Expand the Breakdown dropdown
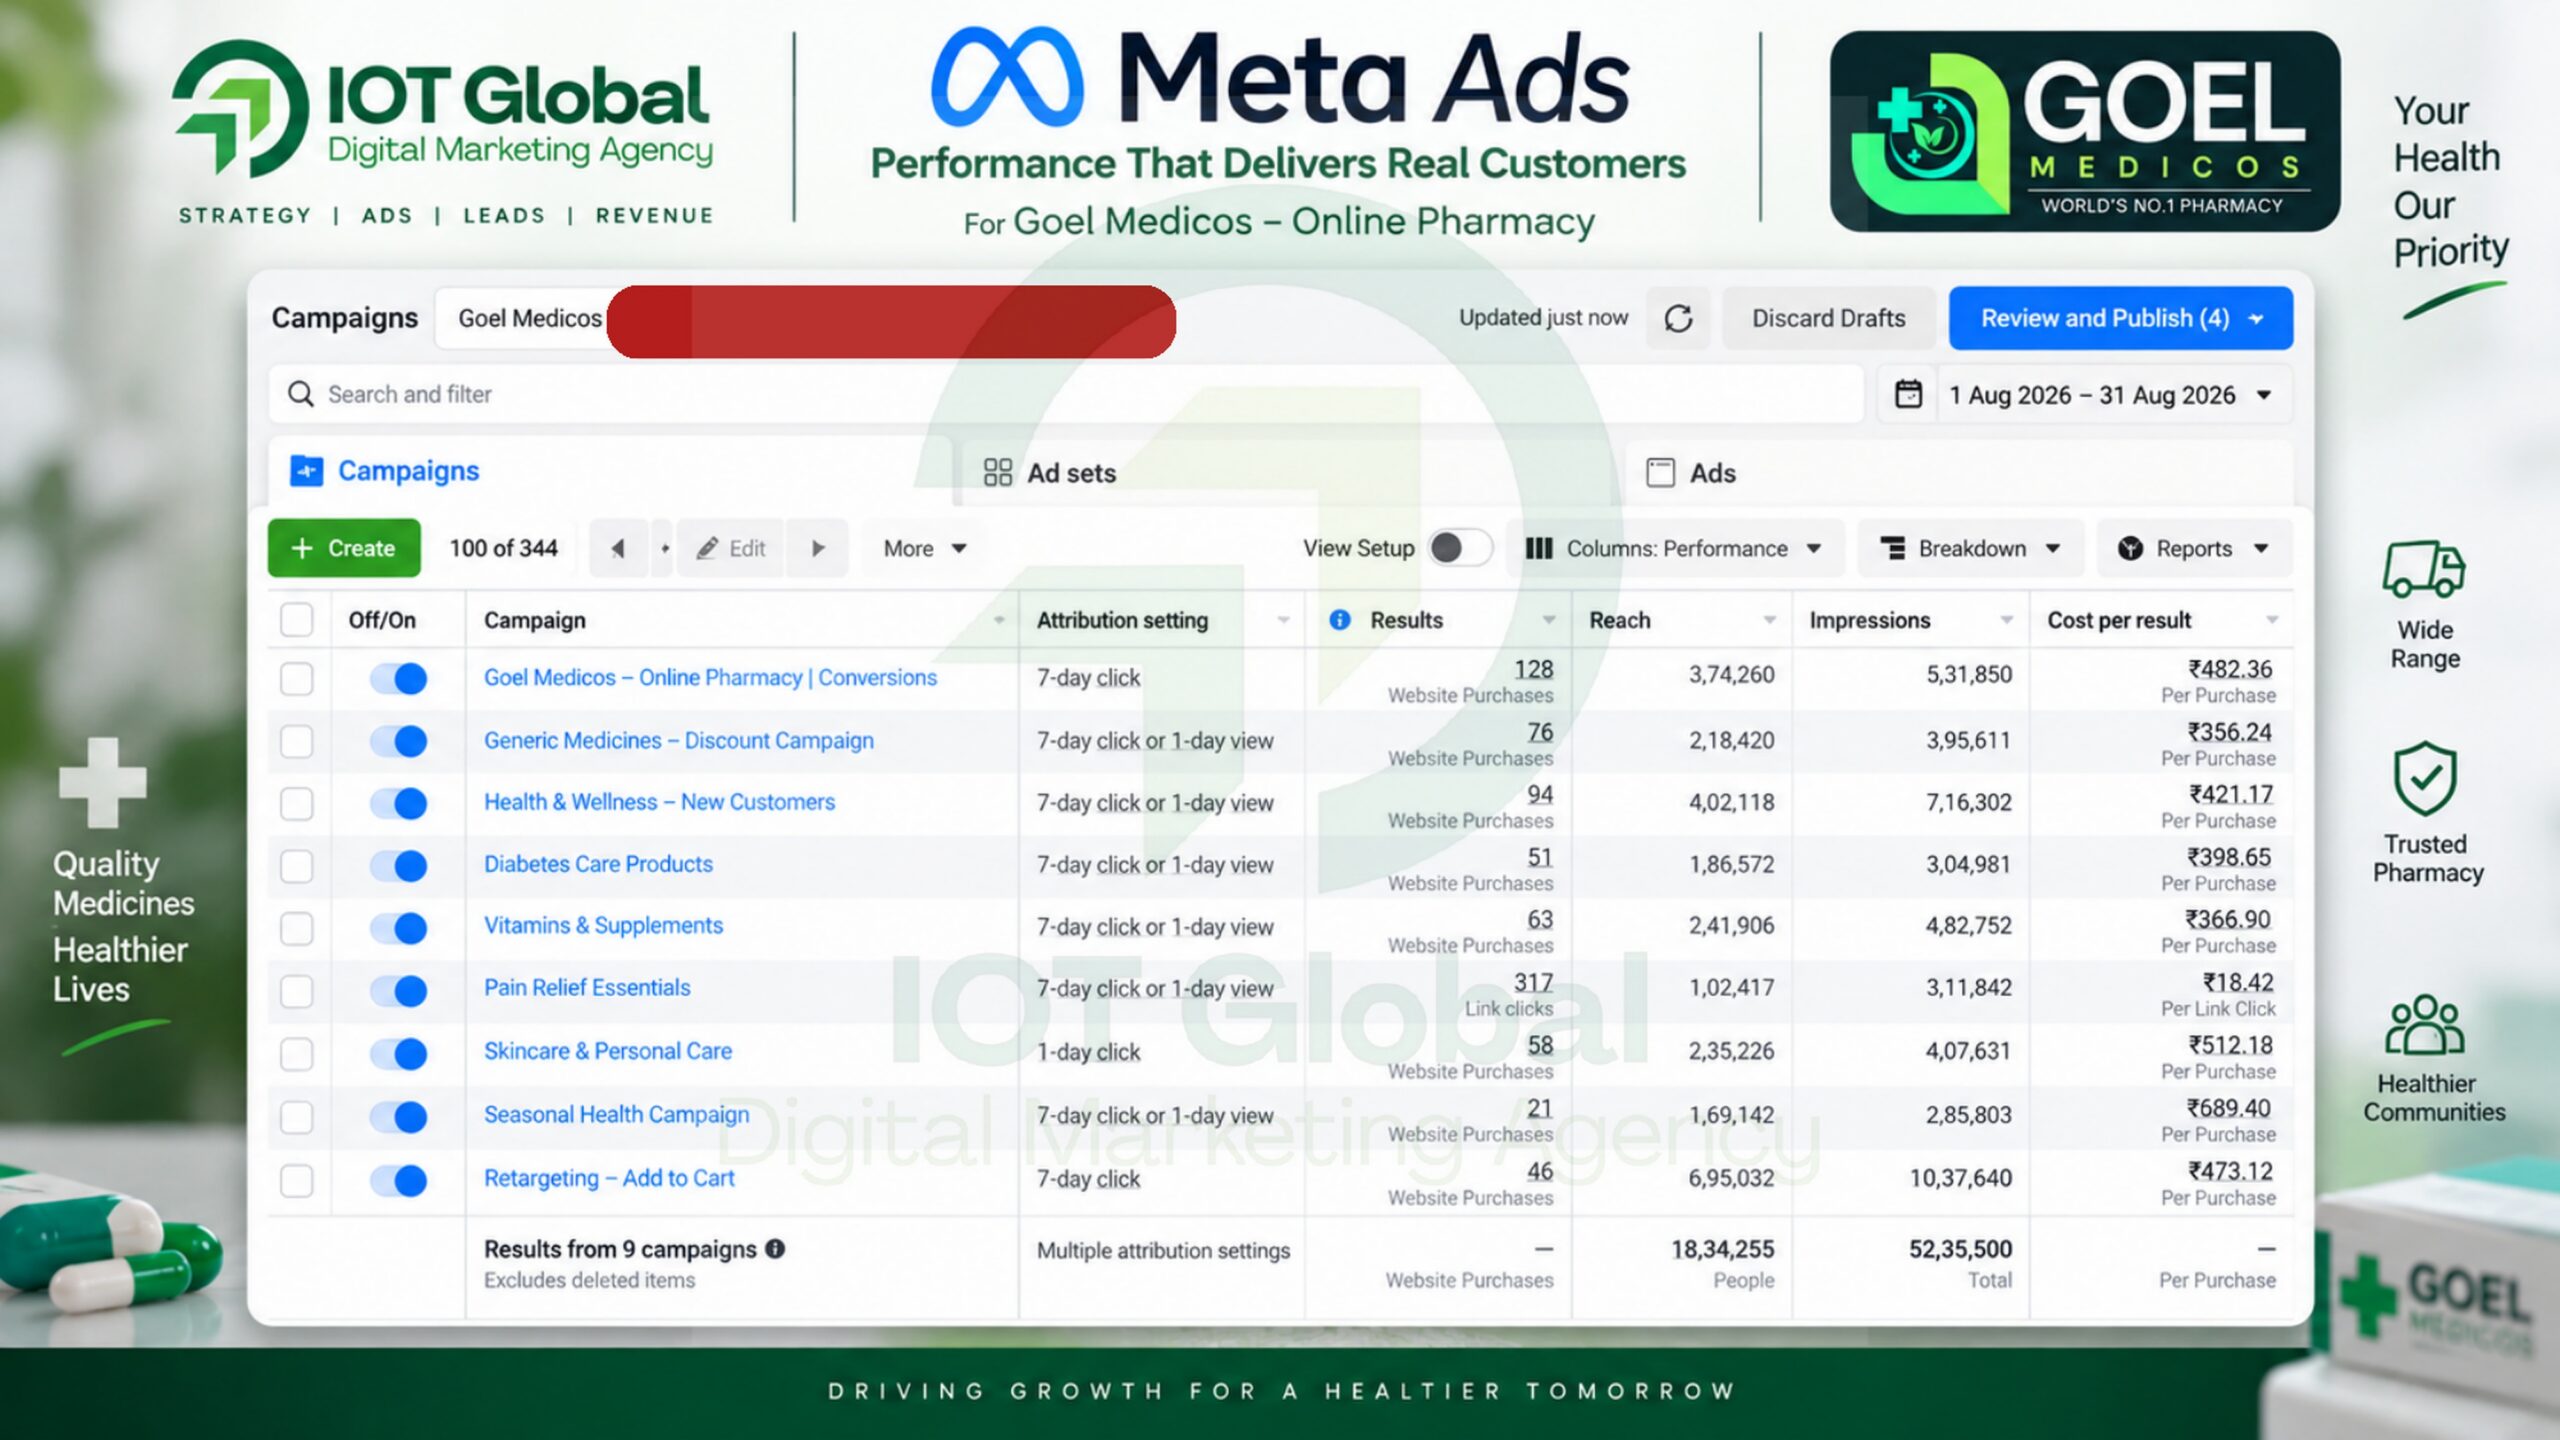Viewport: 2560px width, 1440px height. tap(1970, 548)
